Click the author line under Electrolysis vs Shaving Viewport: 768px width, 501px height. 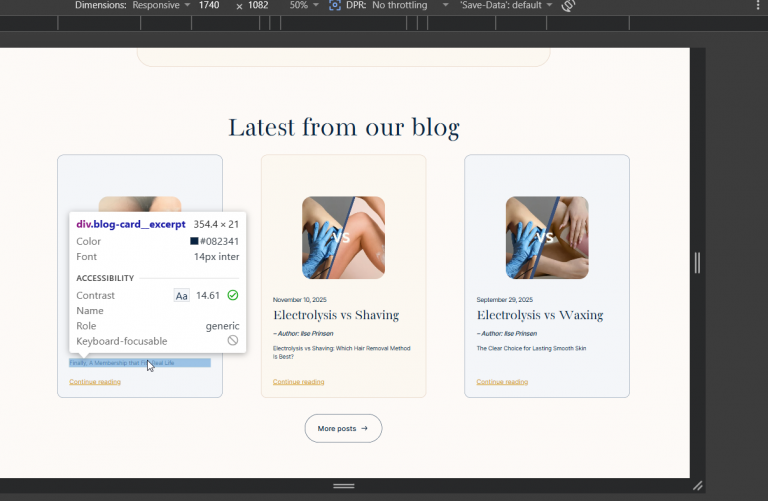click(x=303, y=334)
